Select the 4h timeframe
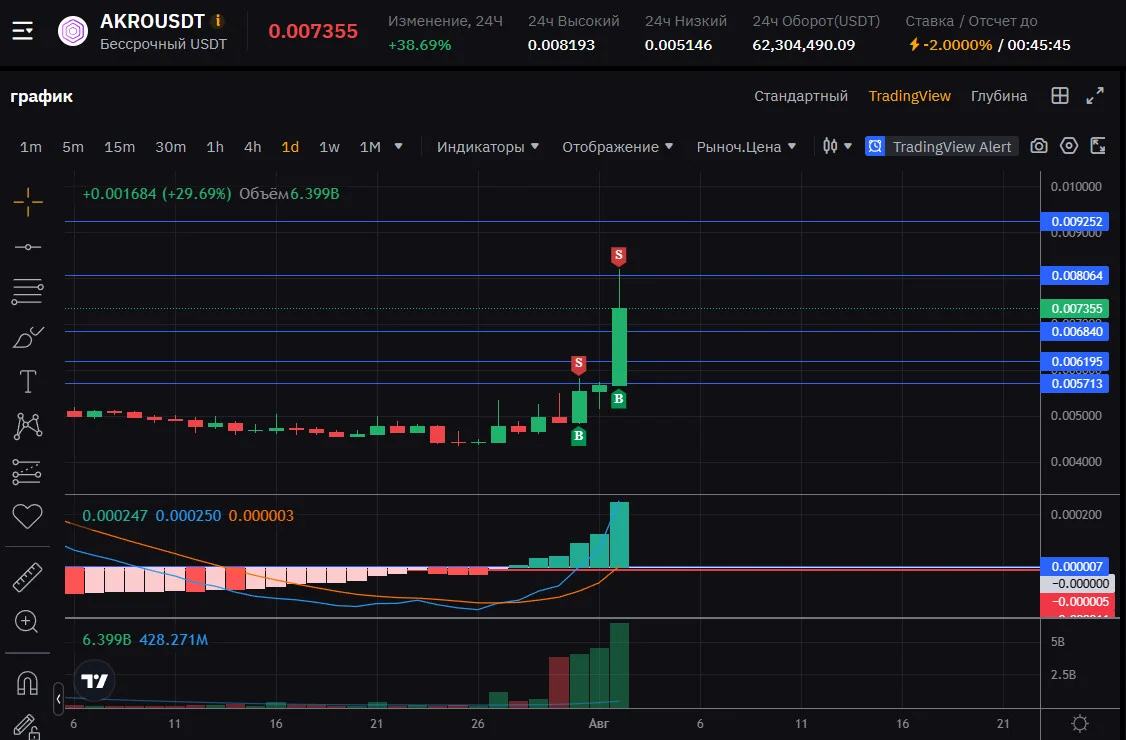This screenshot has width=1126, height=740. [253, 147]
